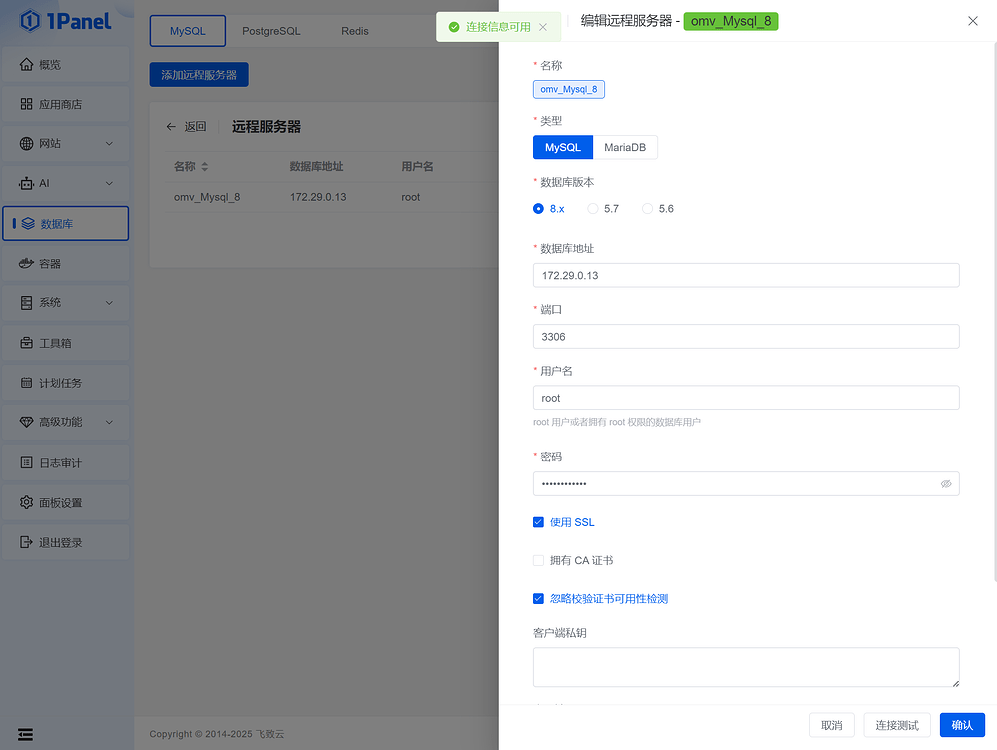Select the 5.7 database version radio button

point(592,209)
